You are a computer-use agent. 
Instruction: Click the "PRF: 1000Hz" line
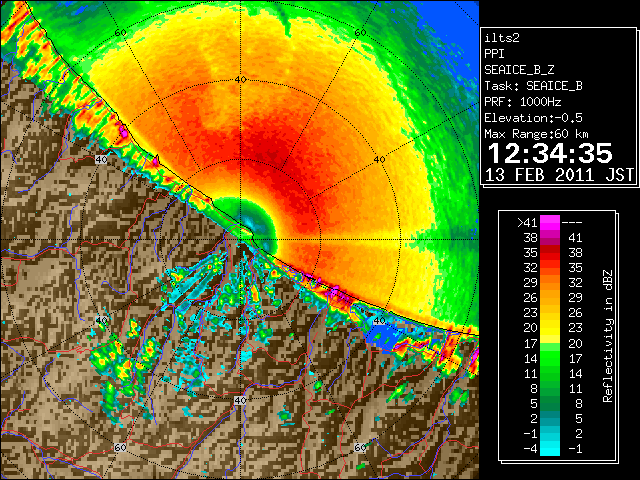522,102
